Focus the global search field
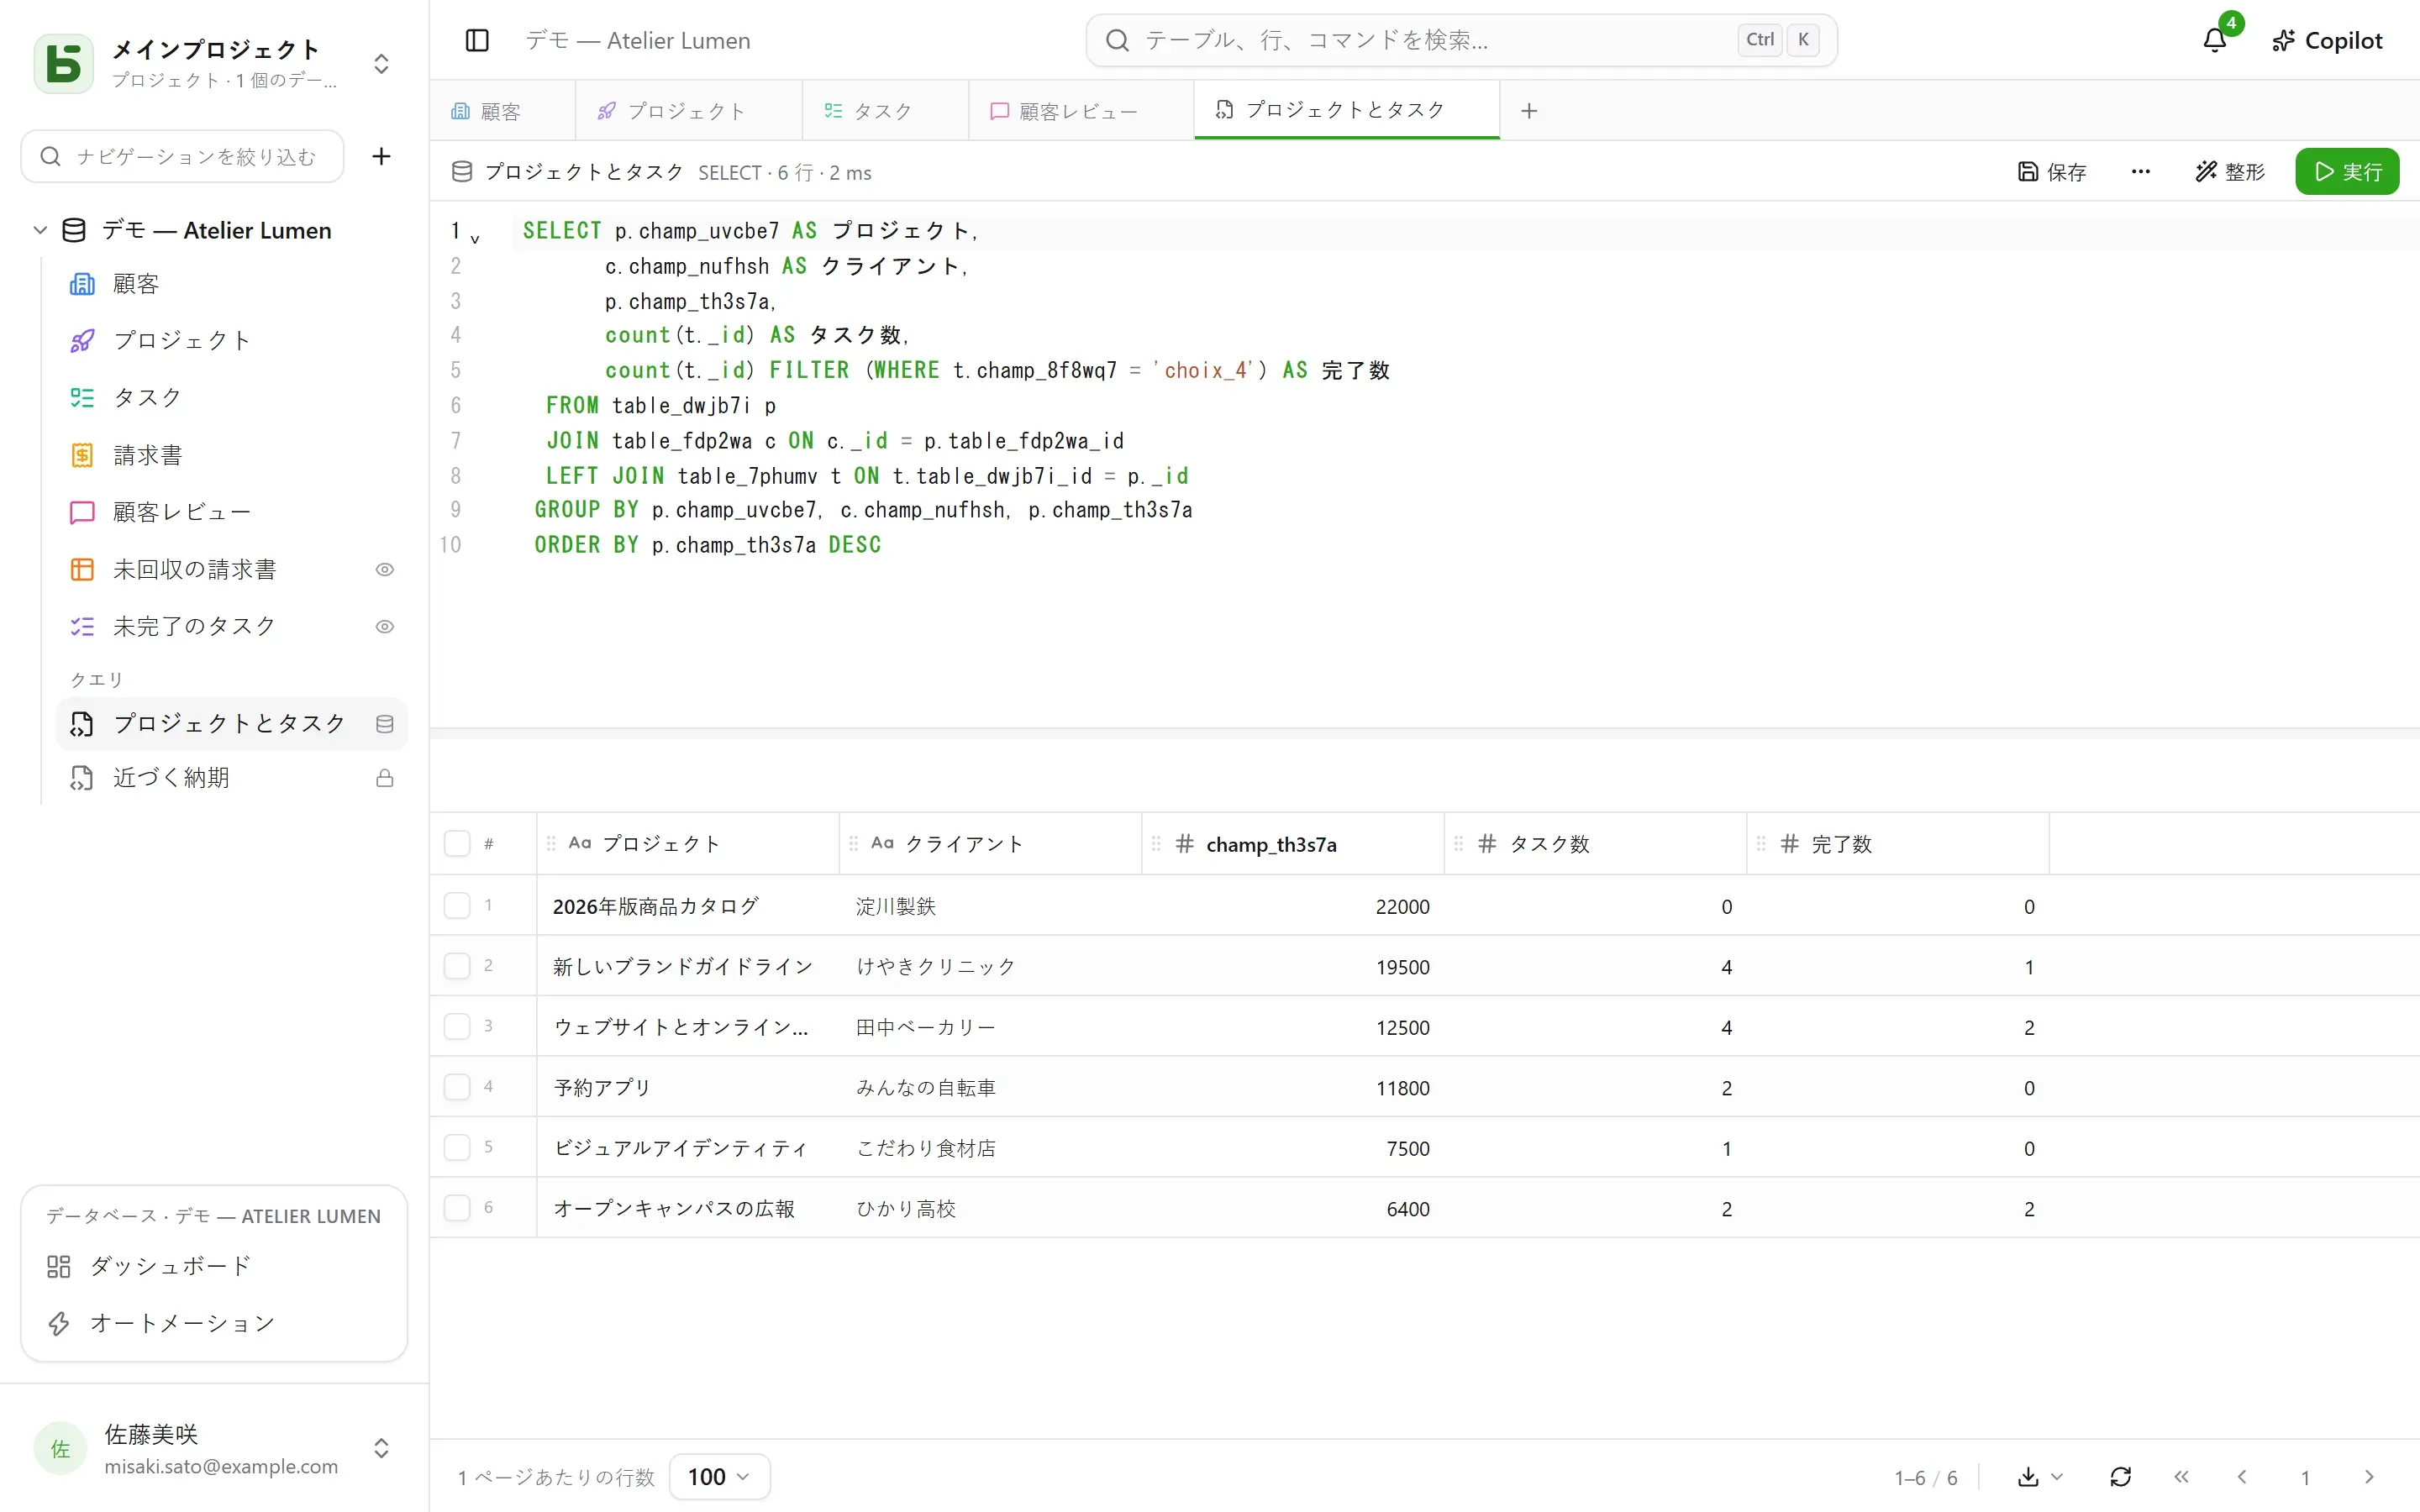Image resolution: width=2420 pixels, height=1512 pixels. point(1461,40)
